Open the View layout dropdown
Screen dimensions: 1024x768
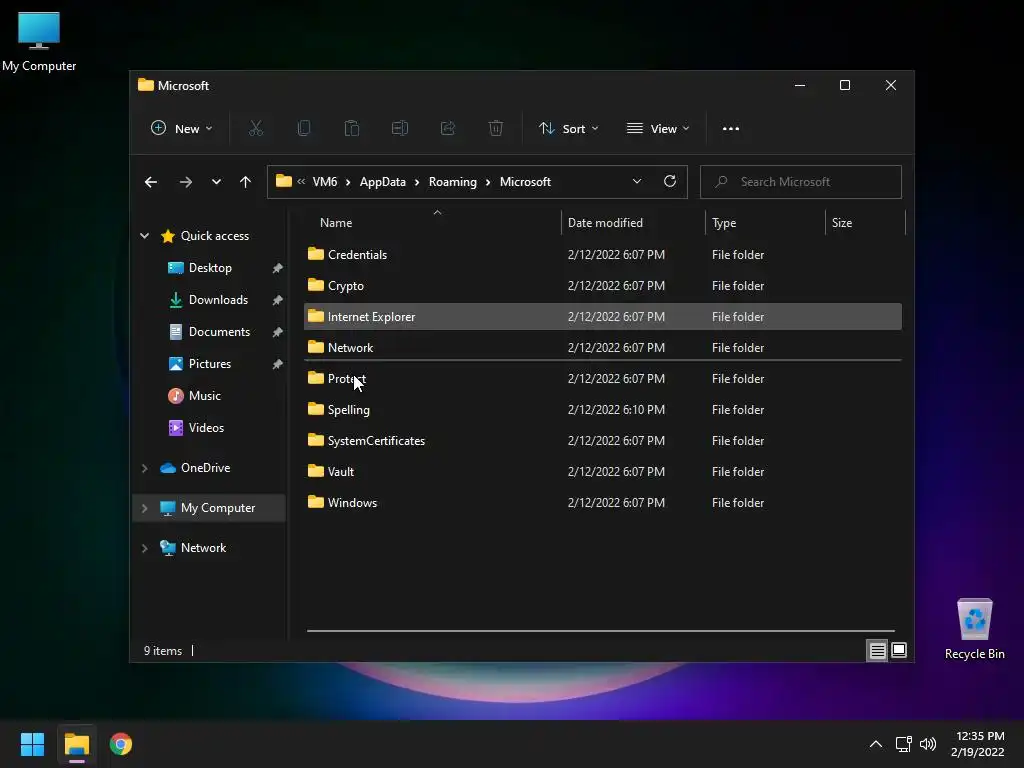658,129
